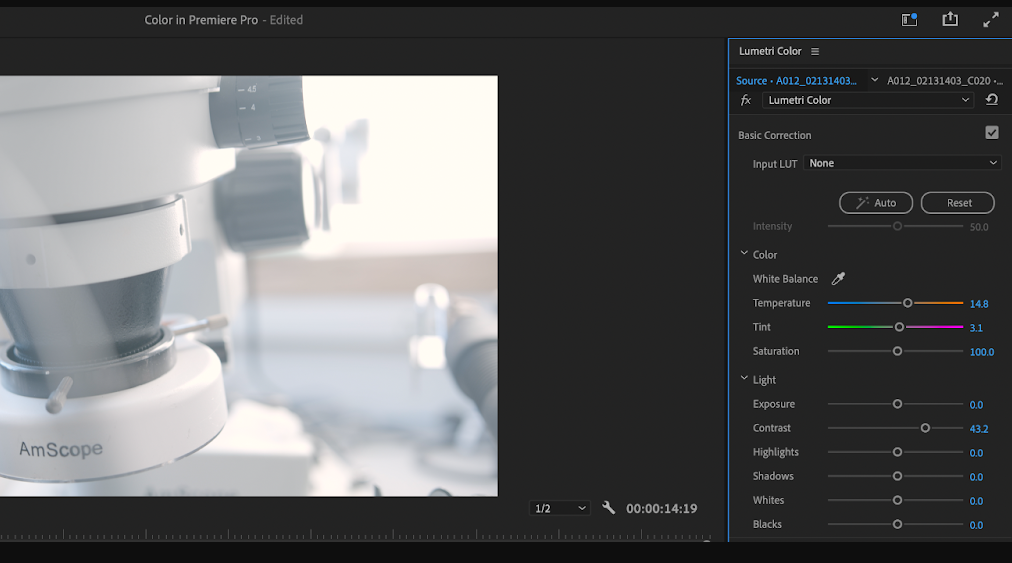Click the Intensity slider handle

(897, 226)
